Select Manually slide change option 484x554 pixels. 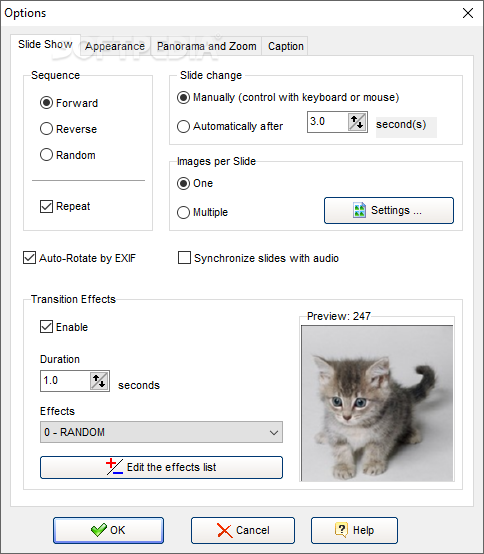[x=288, y=97]
